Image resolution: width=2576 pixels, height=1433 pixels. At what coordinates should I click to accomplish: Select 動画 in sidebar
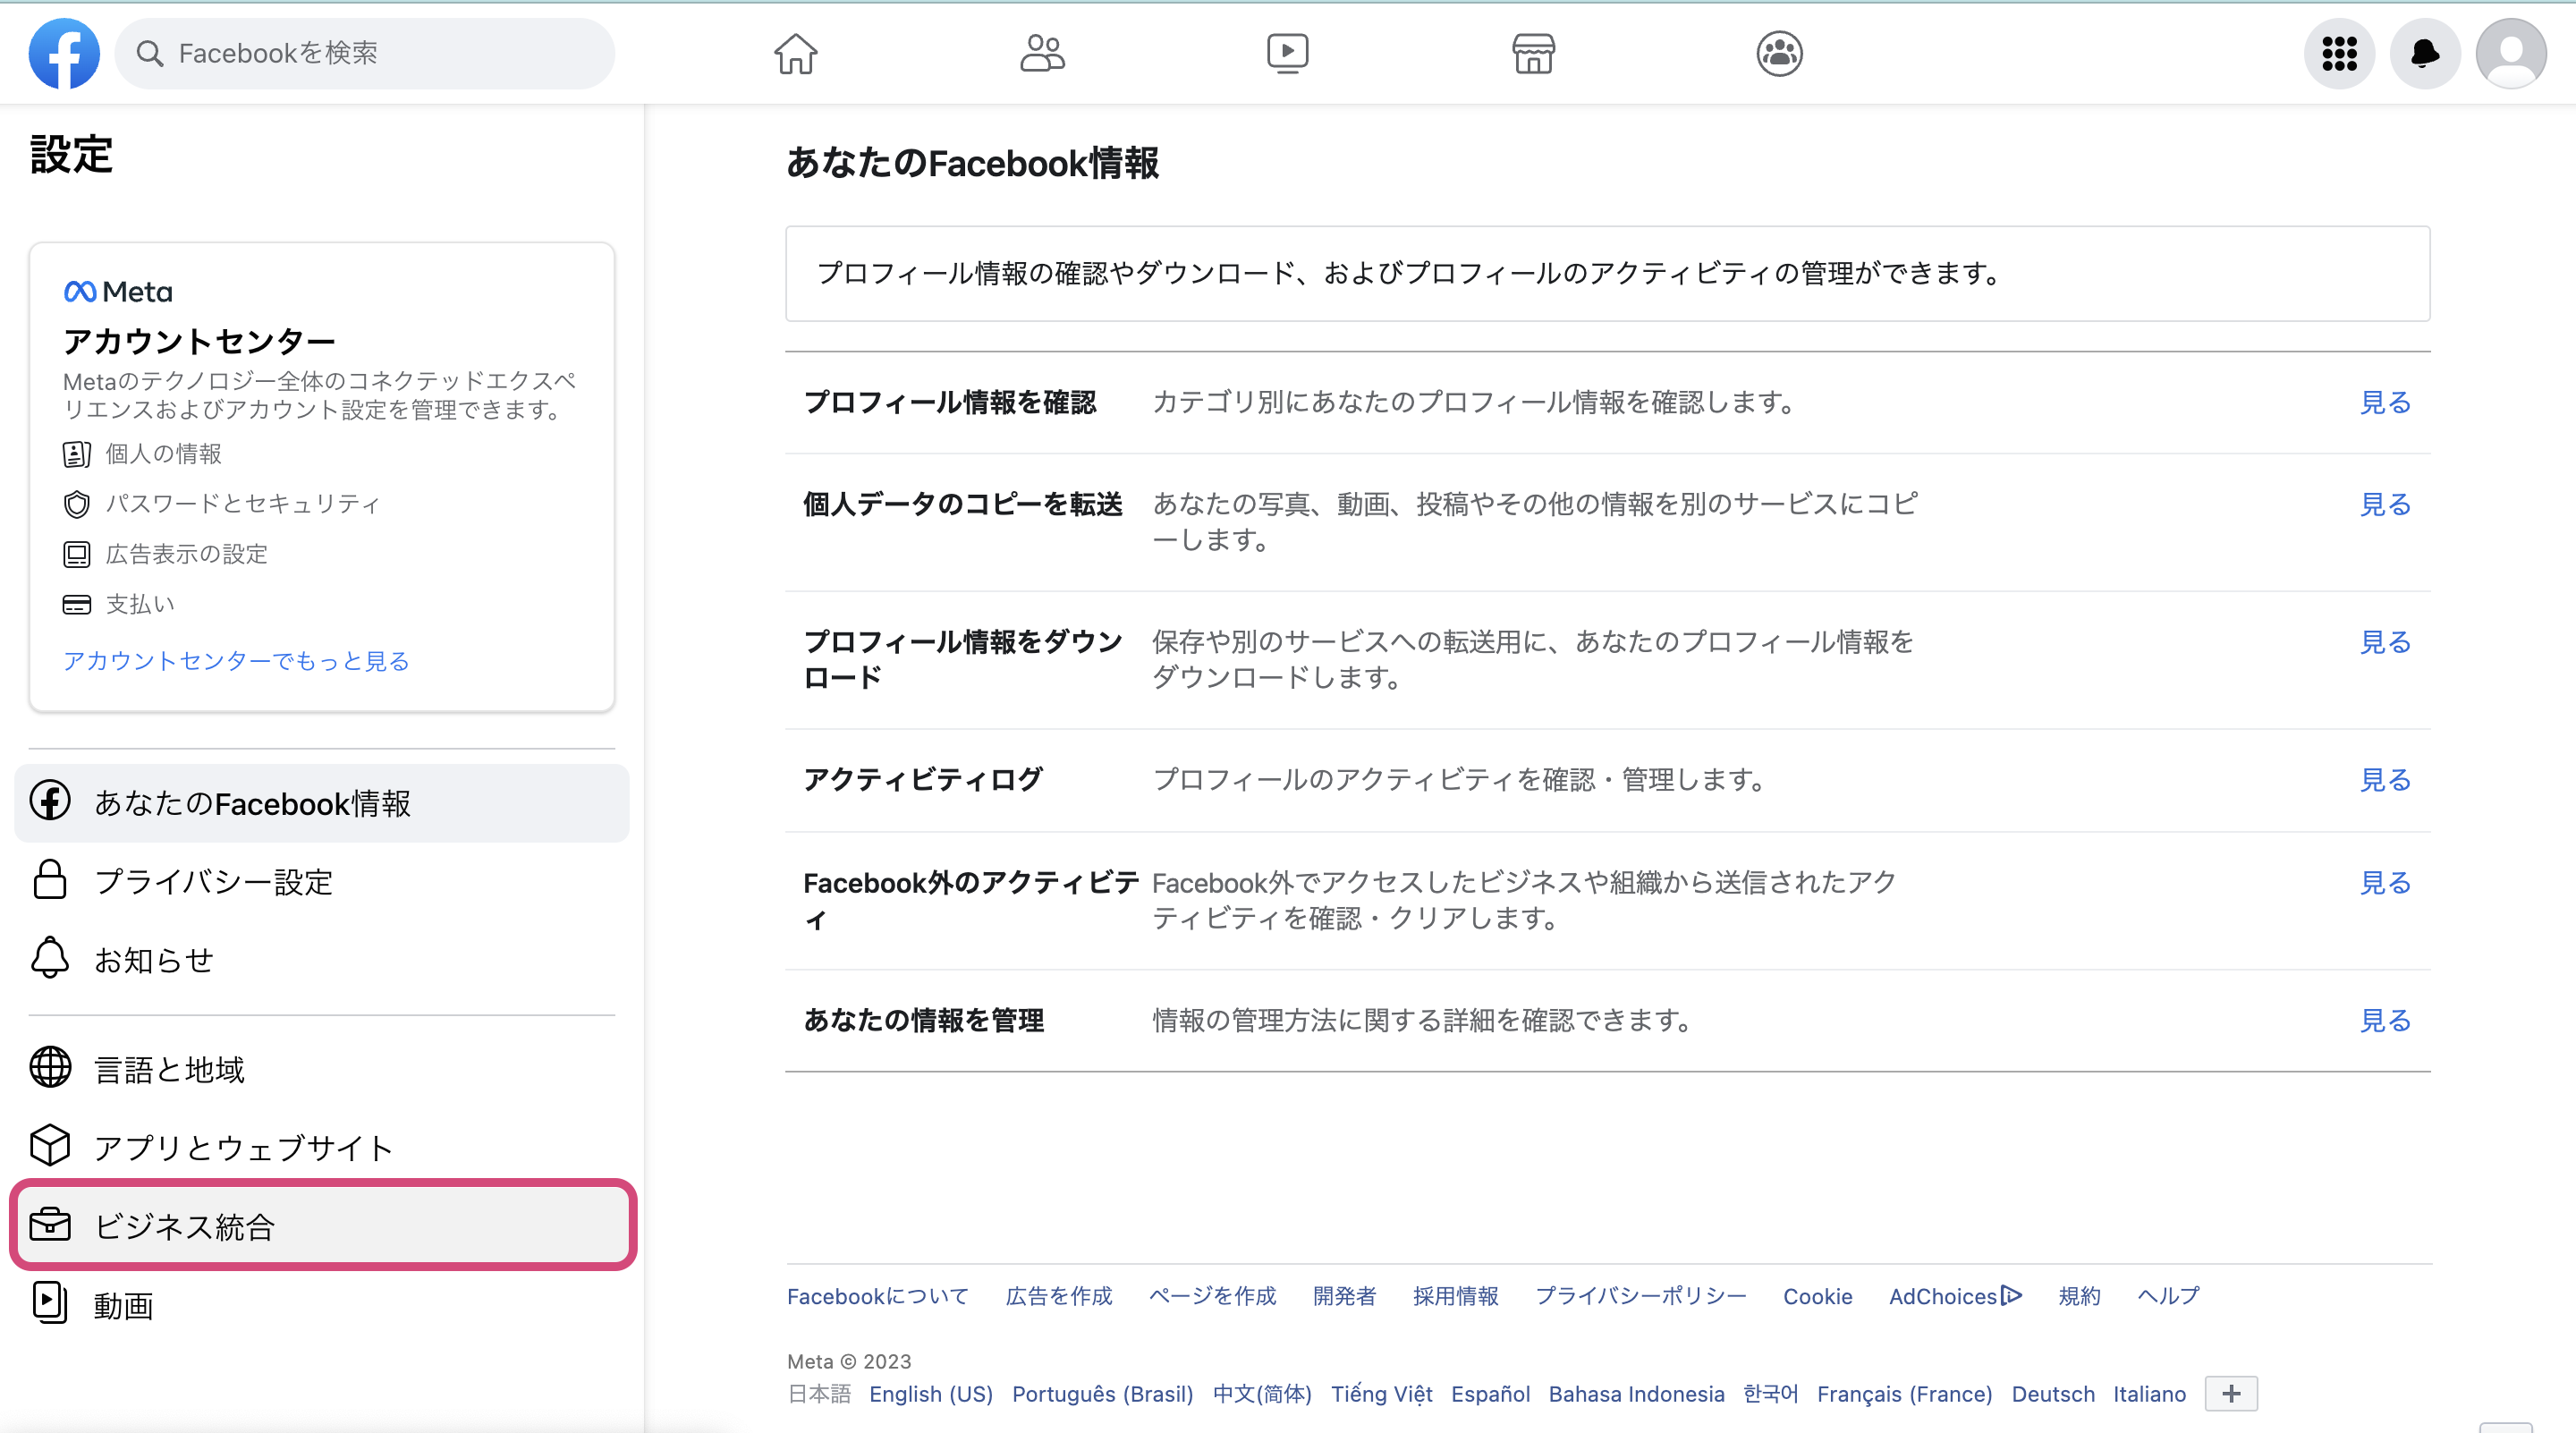tap(322, 1304)
